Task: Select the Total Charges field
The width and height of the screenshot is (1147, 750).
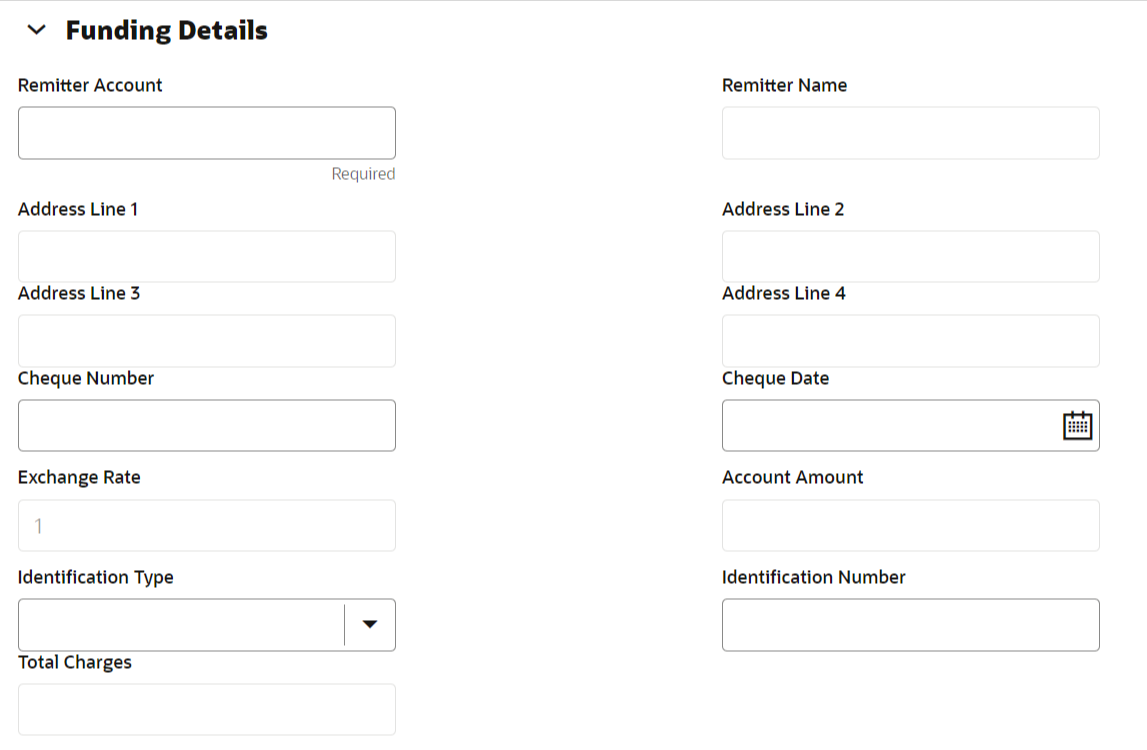Action: 206,710
